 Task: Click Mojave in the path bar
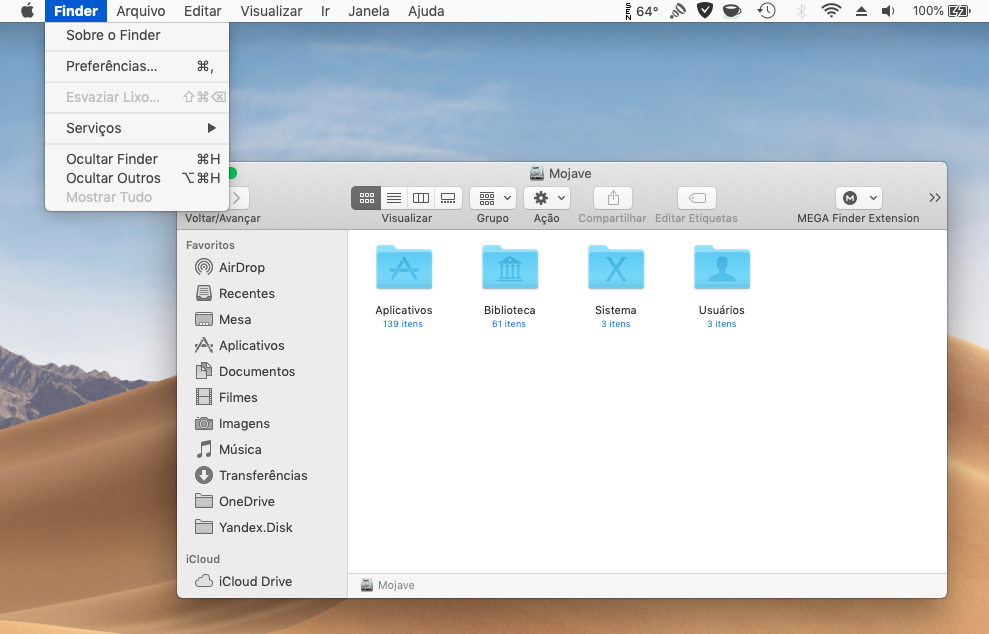tap(387, 585)
